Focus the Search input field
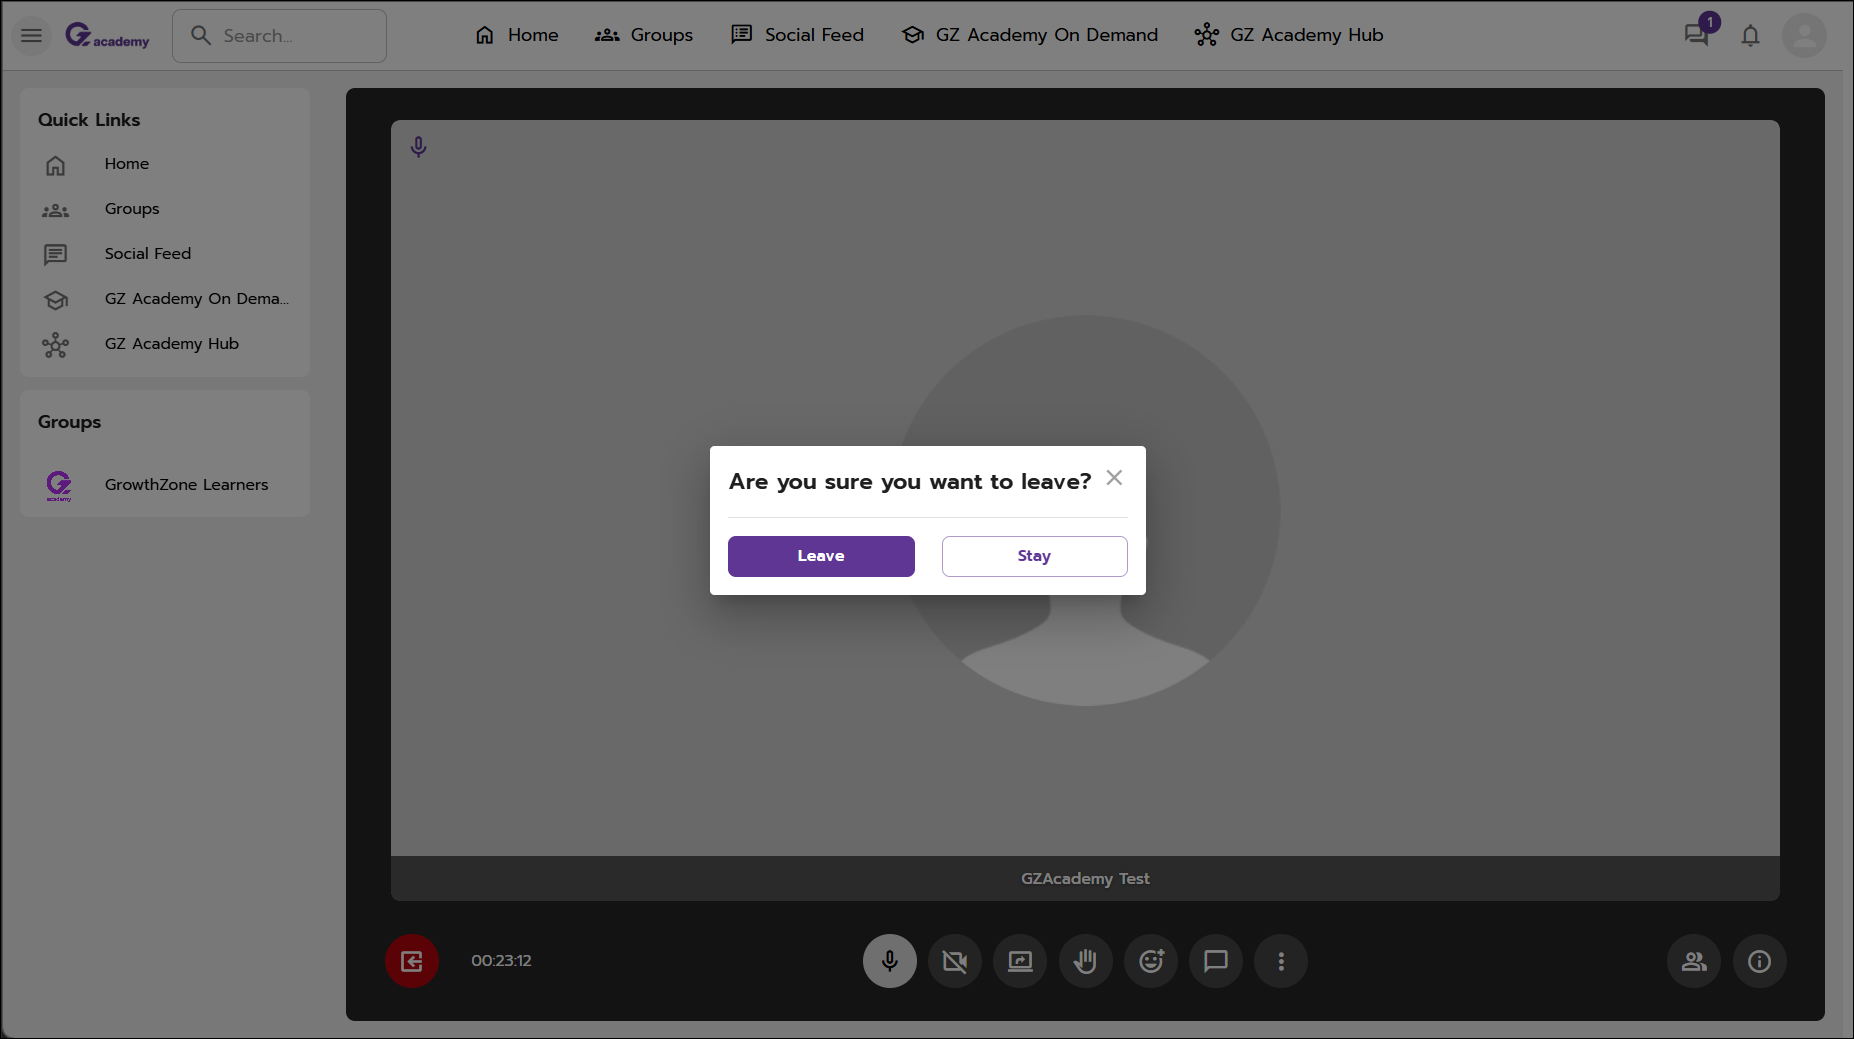Screen dimensions: 1854x1039 point(279,36)
